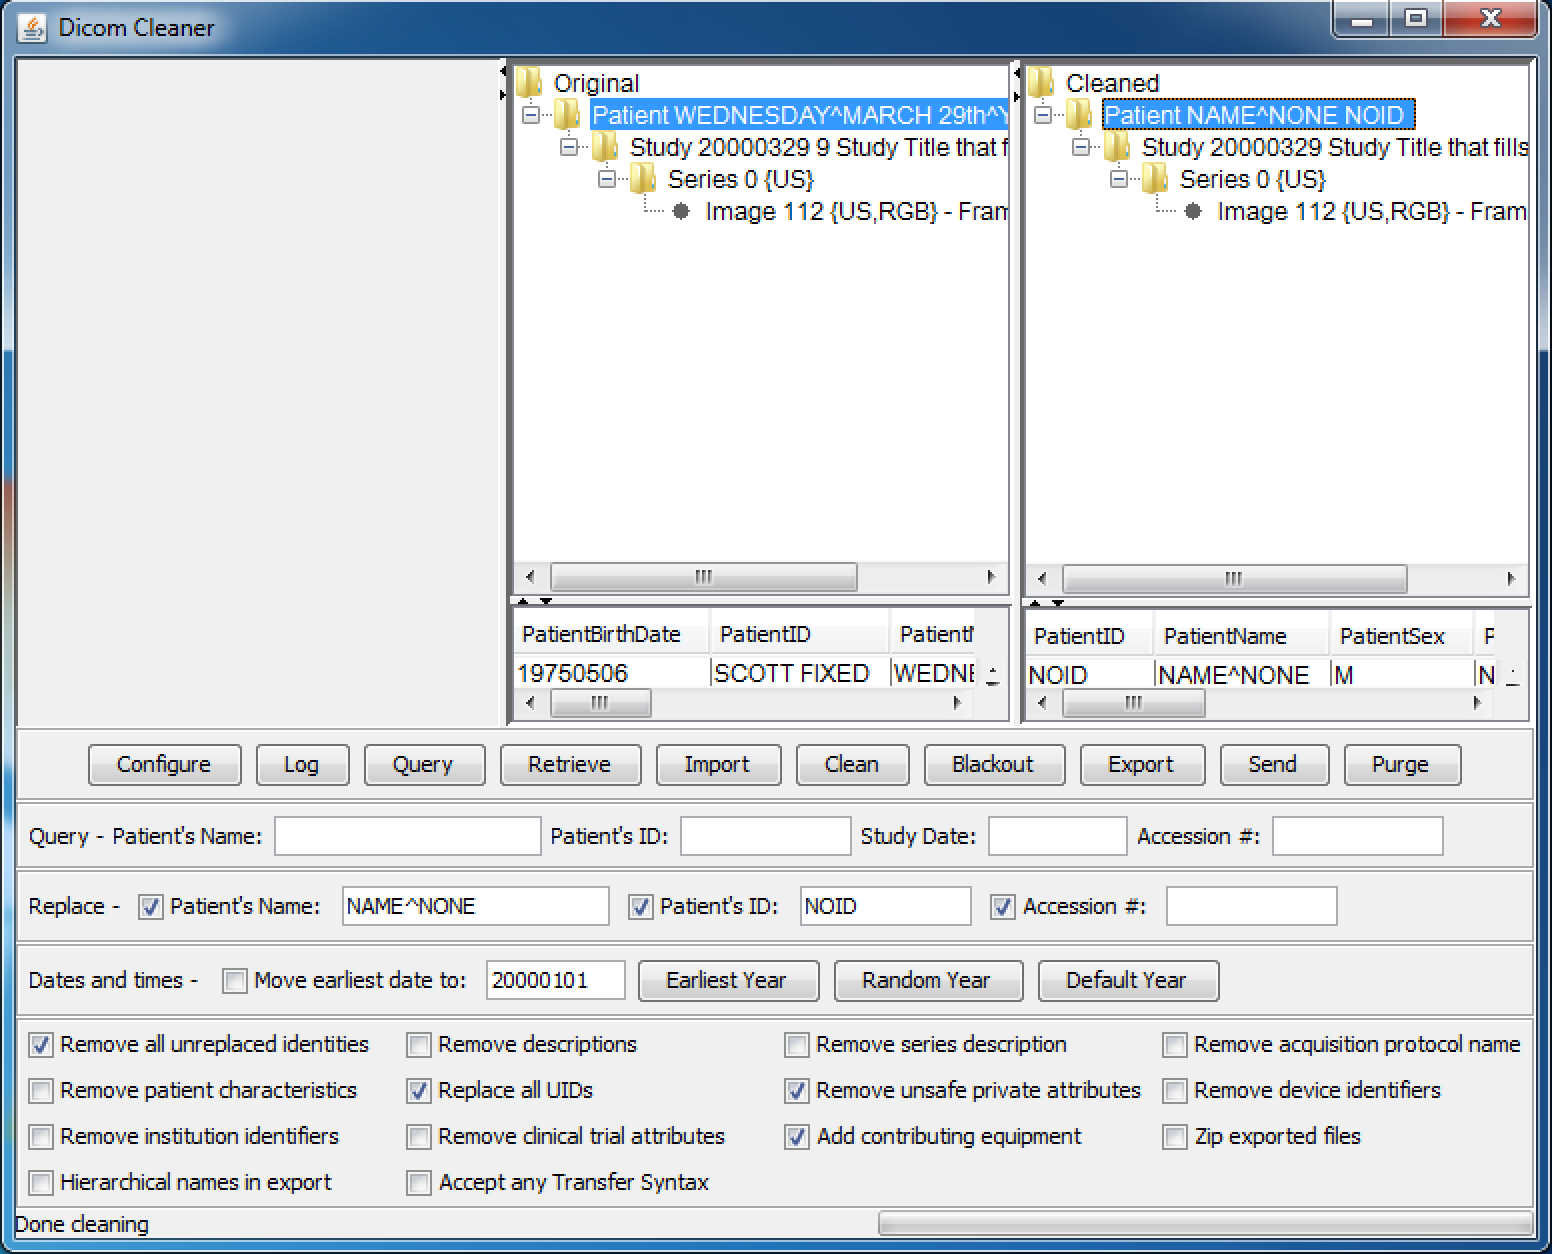Screen dimensions: 1552x1254
Task: Select the 19750506 birth date cell
Action: tap(611, 673)
